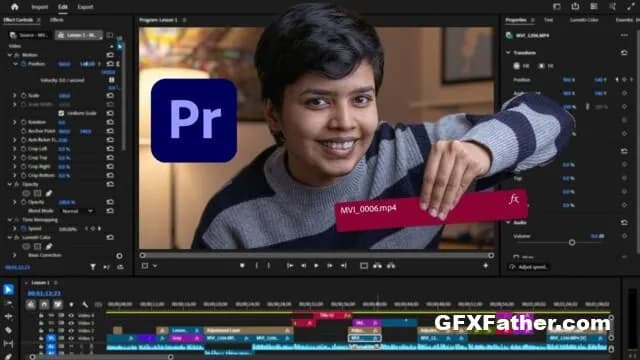Select the Slip tool
640x360 pixels.
tap(8, 343)
